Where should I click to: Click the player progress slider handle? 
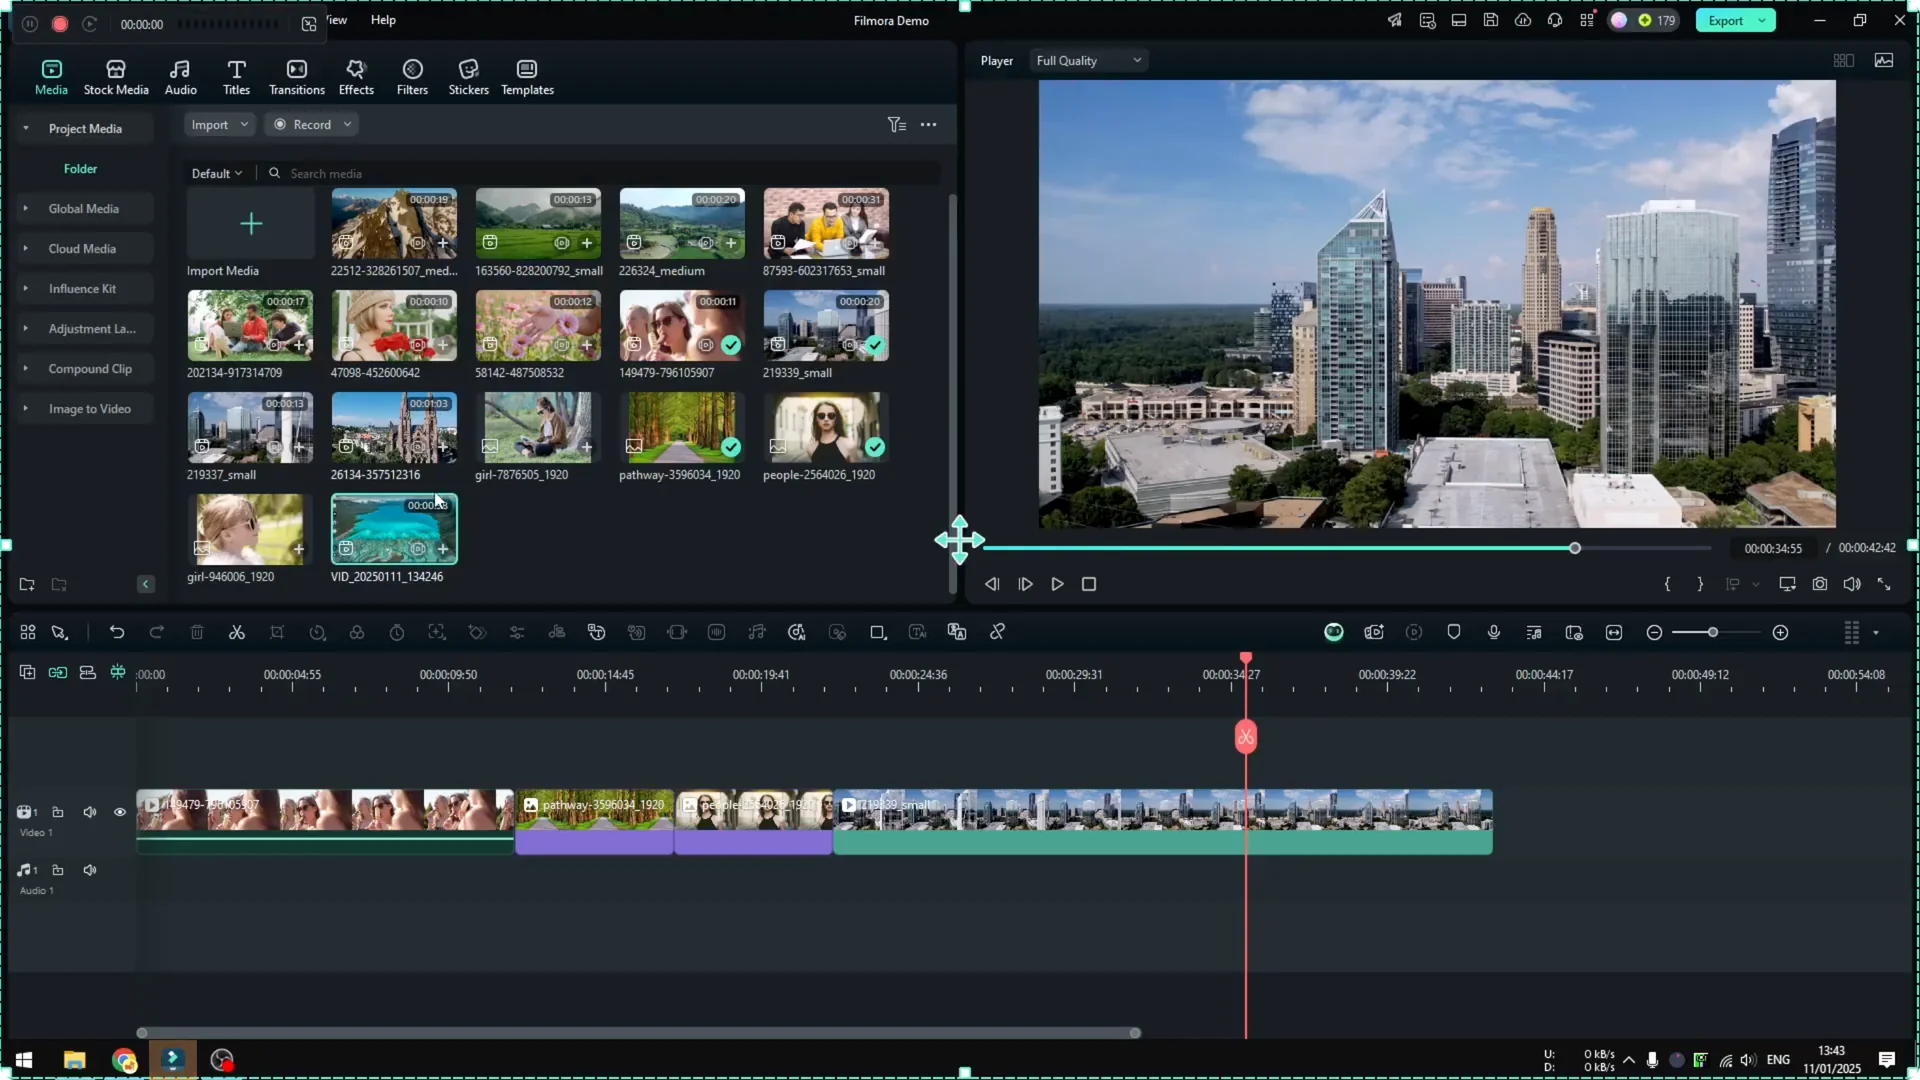coord(1574,548)
